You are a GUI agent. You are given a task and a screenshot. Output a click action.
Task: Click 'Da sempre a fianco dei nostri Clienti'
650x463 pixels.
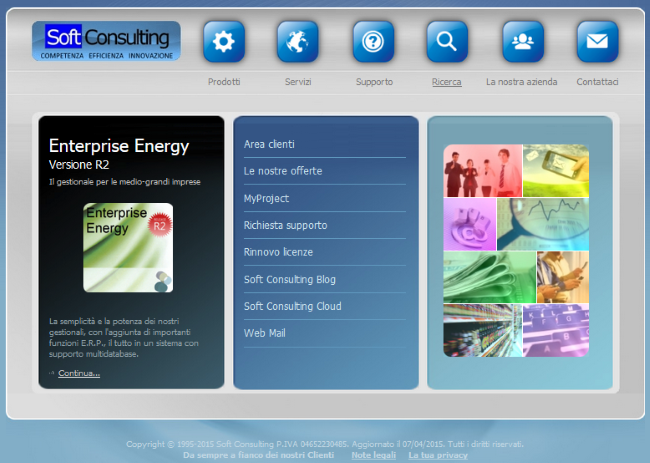(x=258, y=455)
